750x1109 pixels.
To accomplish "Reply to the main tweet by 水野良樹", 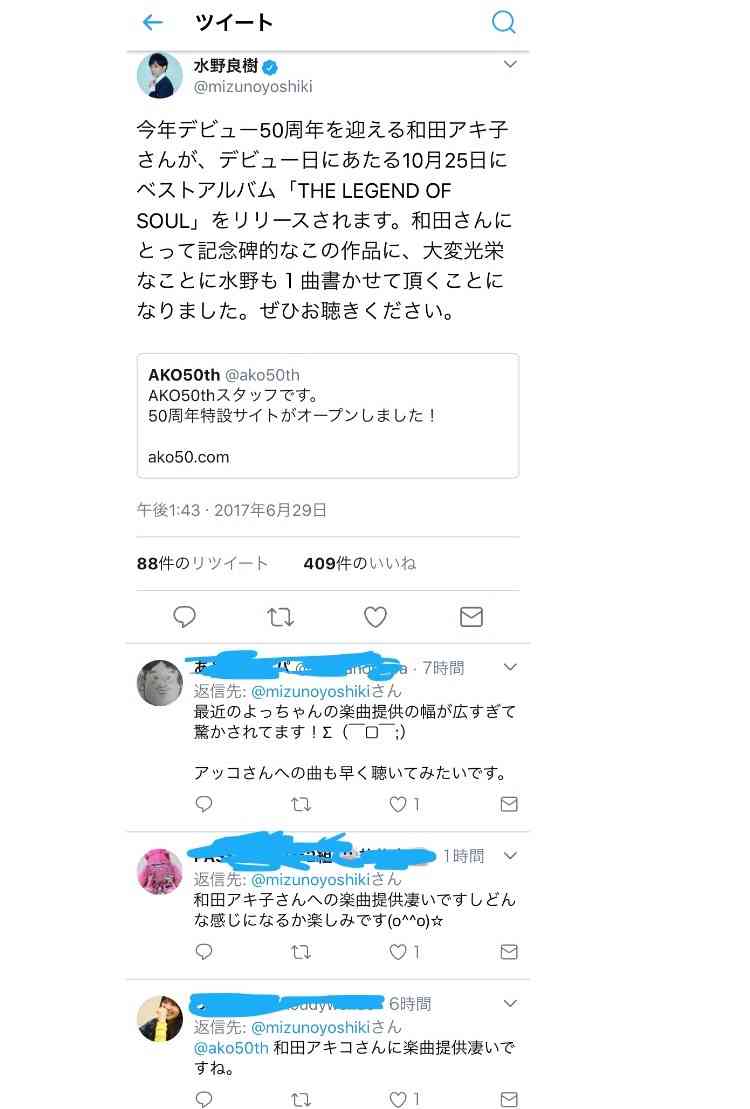I will (x=185, y=617).
